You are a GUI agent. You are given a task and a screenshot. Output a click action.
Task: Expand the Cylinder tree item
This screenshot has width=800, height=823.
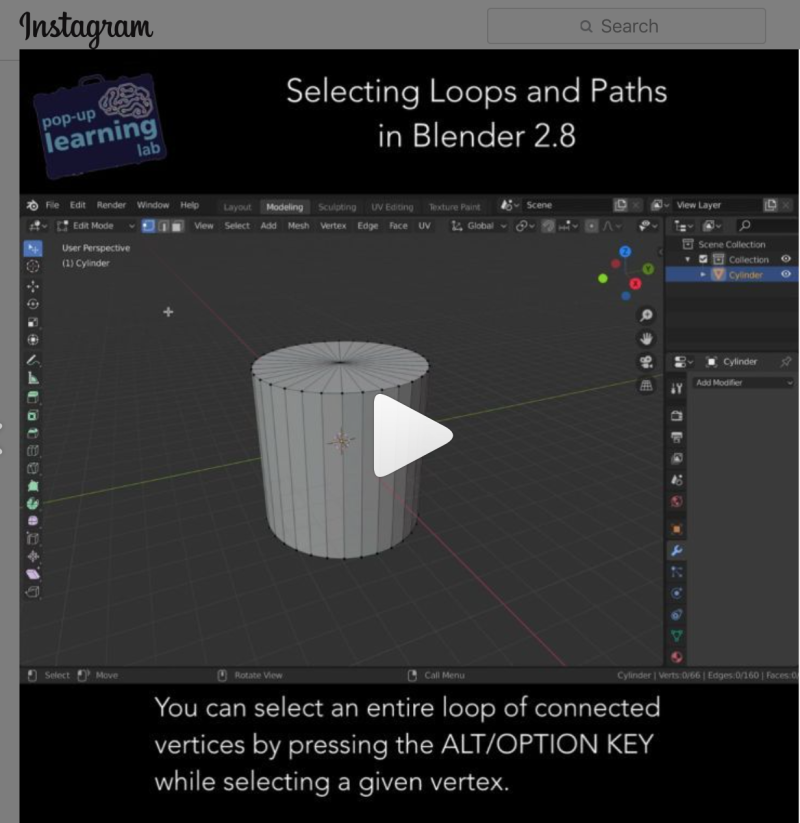coord(703,275)
